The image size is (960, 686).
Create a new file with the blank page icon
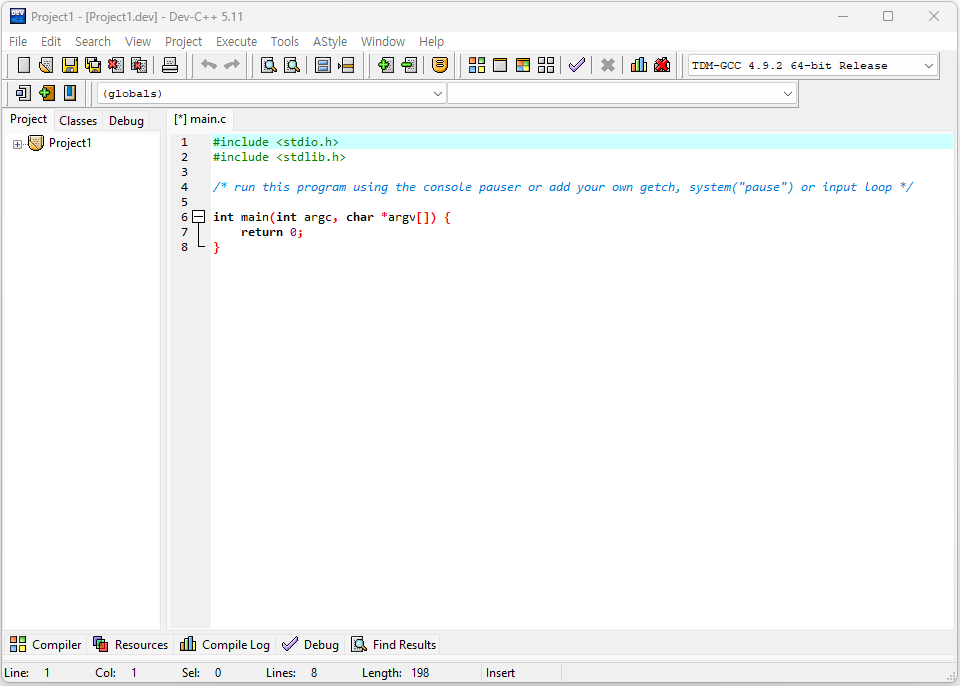(x=23, y=65)
